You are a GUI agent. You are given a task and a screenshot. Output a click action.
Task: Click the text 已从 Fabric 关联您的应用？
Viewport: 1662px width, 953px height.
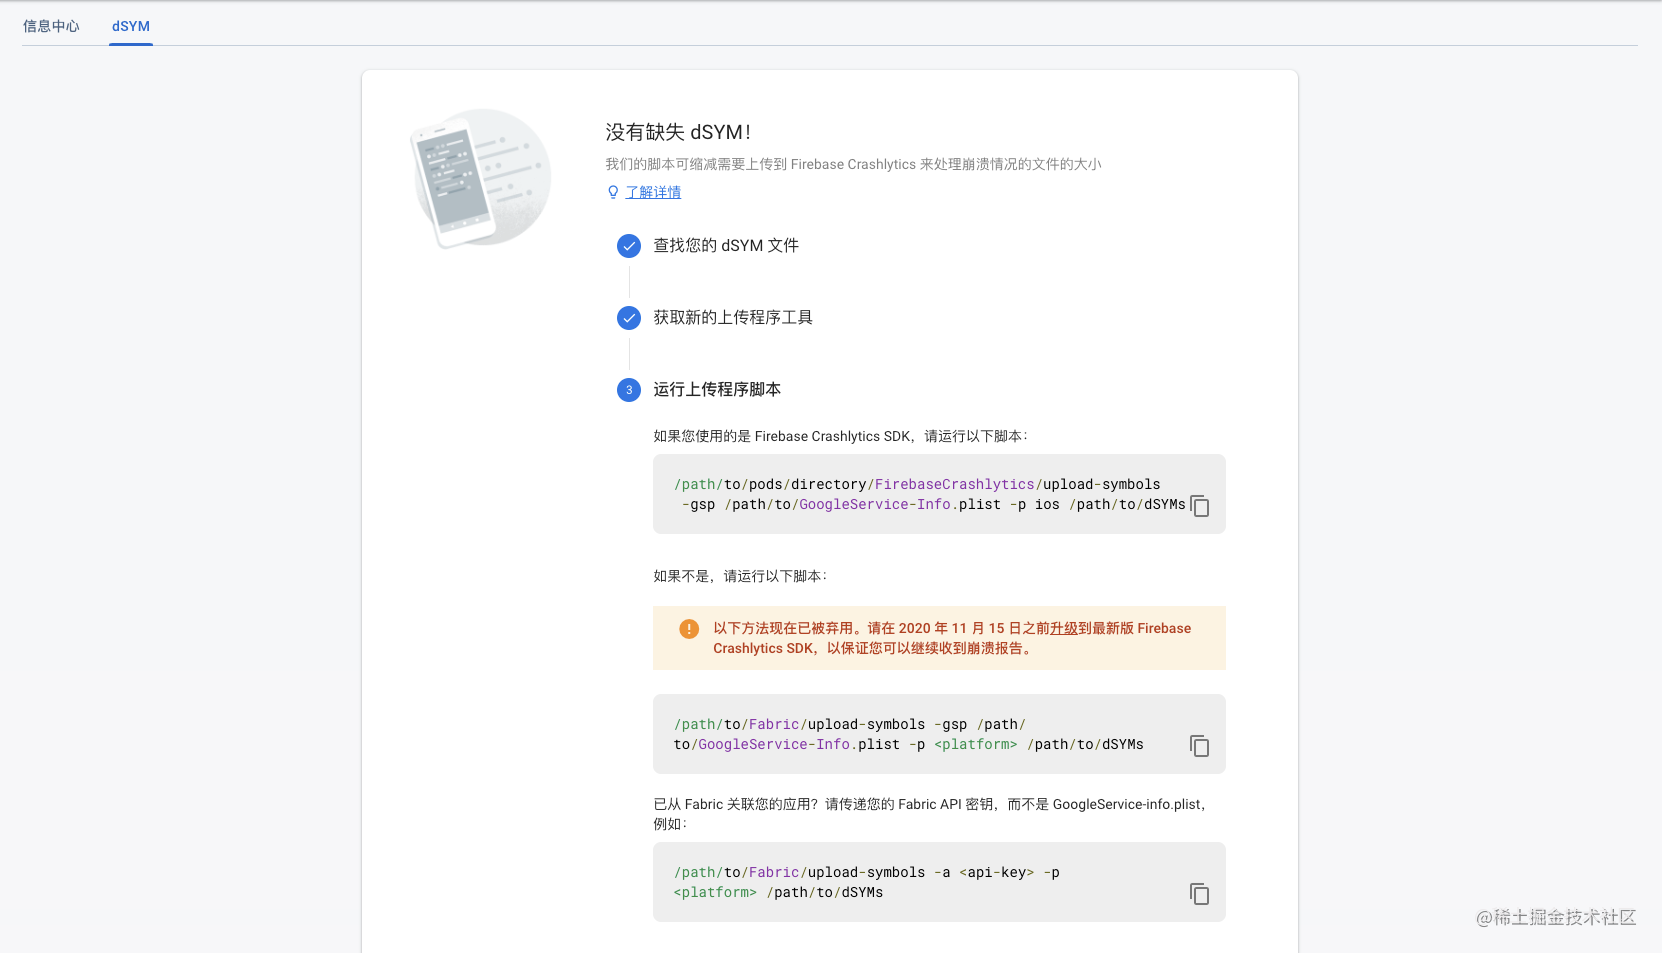[x=735, y=804]
